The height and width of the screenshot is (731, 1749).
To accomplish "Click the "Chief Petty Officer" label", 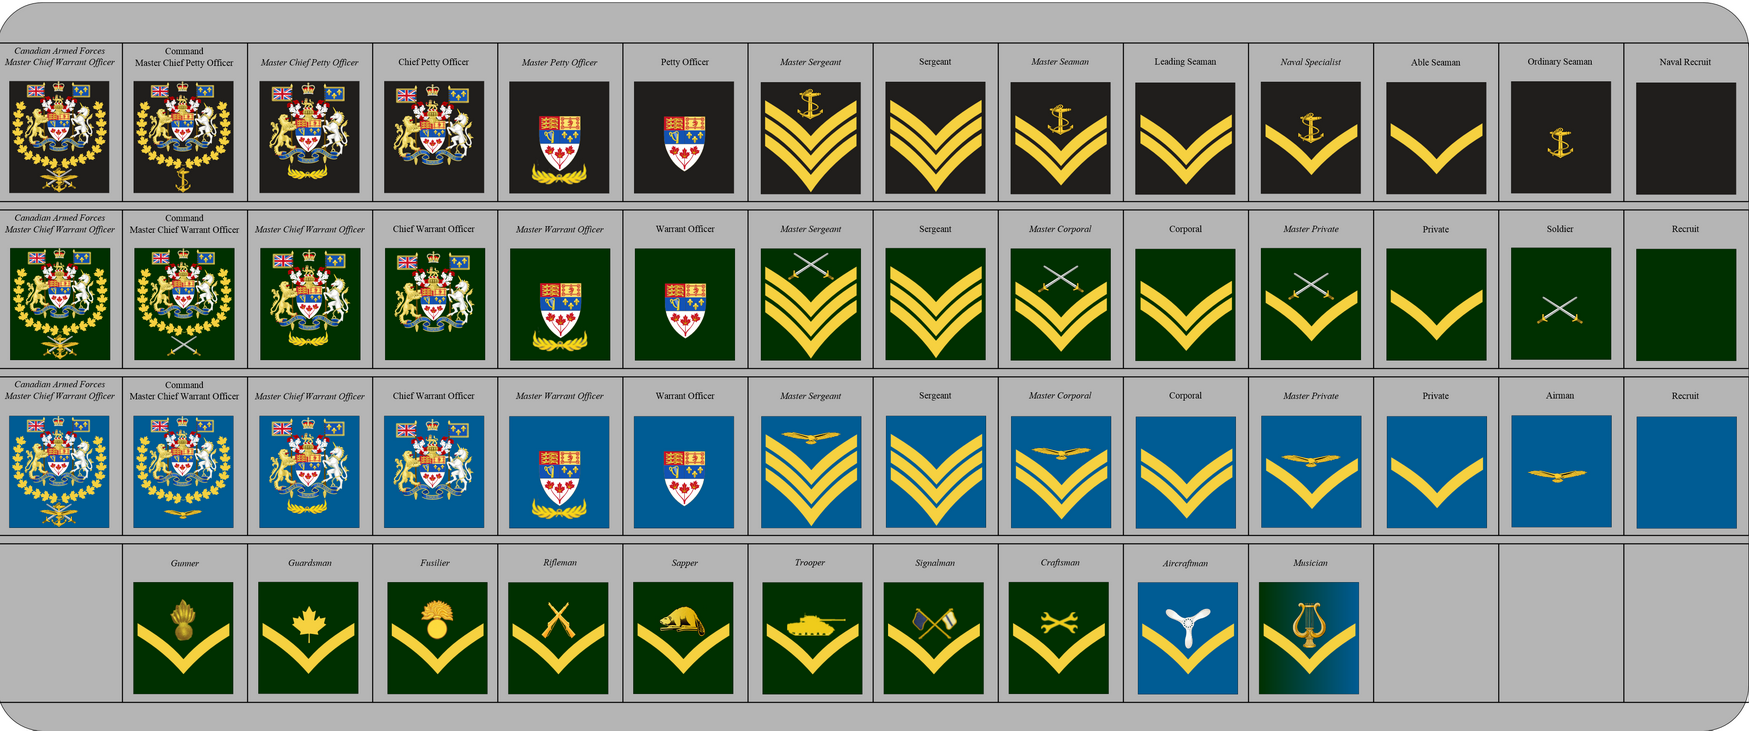I will click(x=433, y=62).
